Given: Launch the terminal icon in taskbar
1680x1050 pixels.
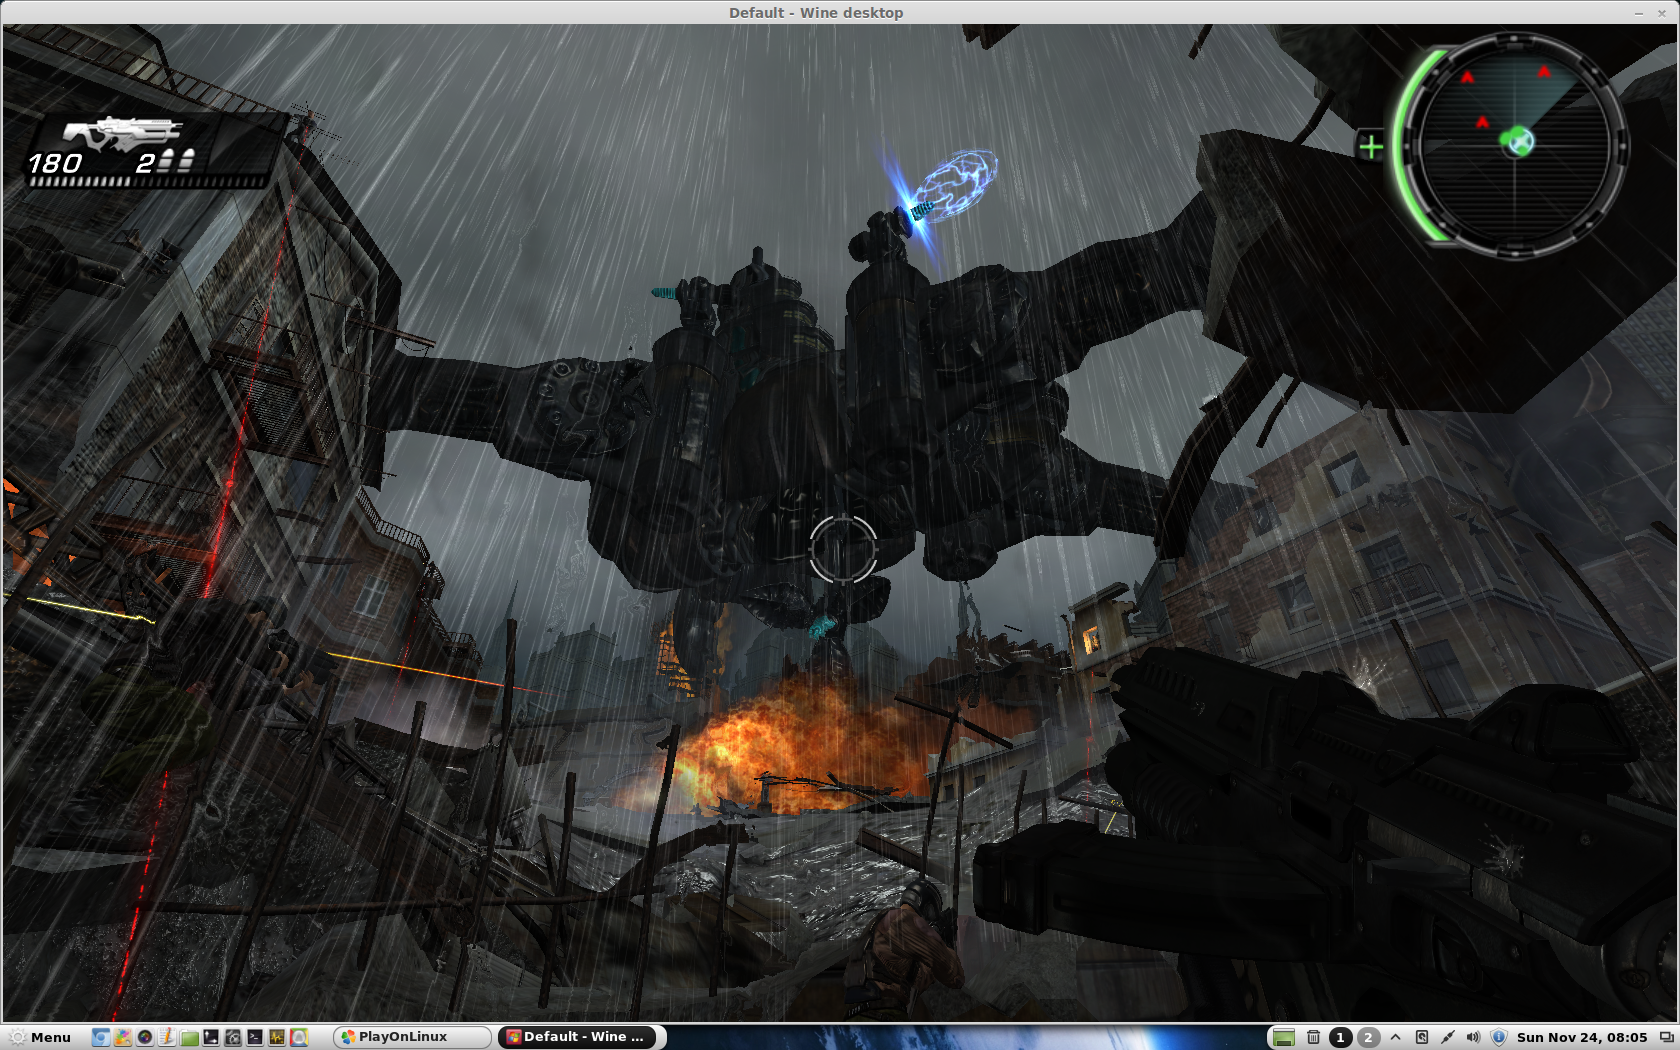Looking at the screenshot, I should [x=255, y=1037].
